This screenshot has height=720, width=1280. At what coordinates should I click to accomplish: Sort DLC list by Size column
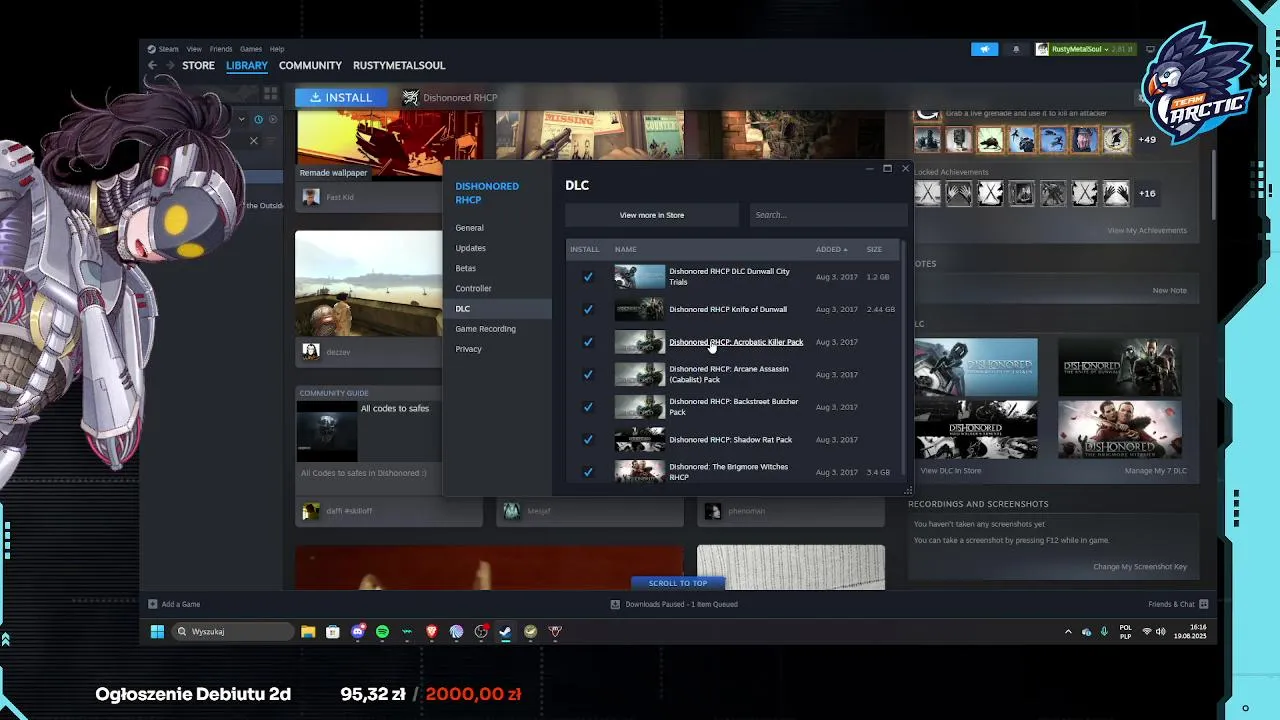(x=874, y=249)
